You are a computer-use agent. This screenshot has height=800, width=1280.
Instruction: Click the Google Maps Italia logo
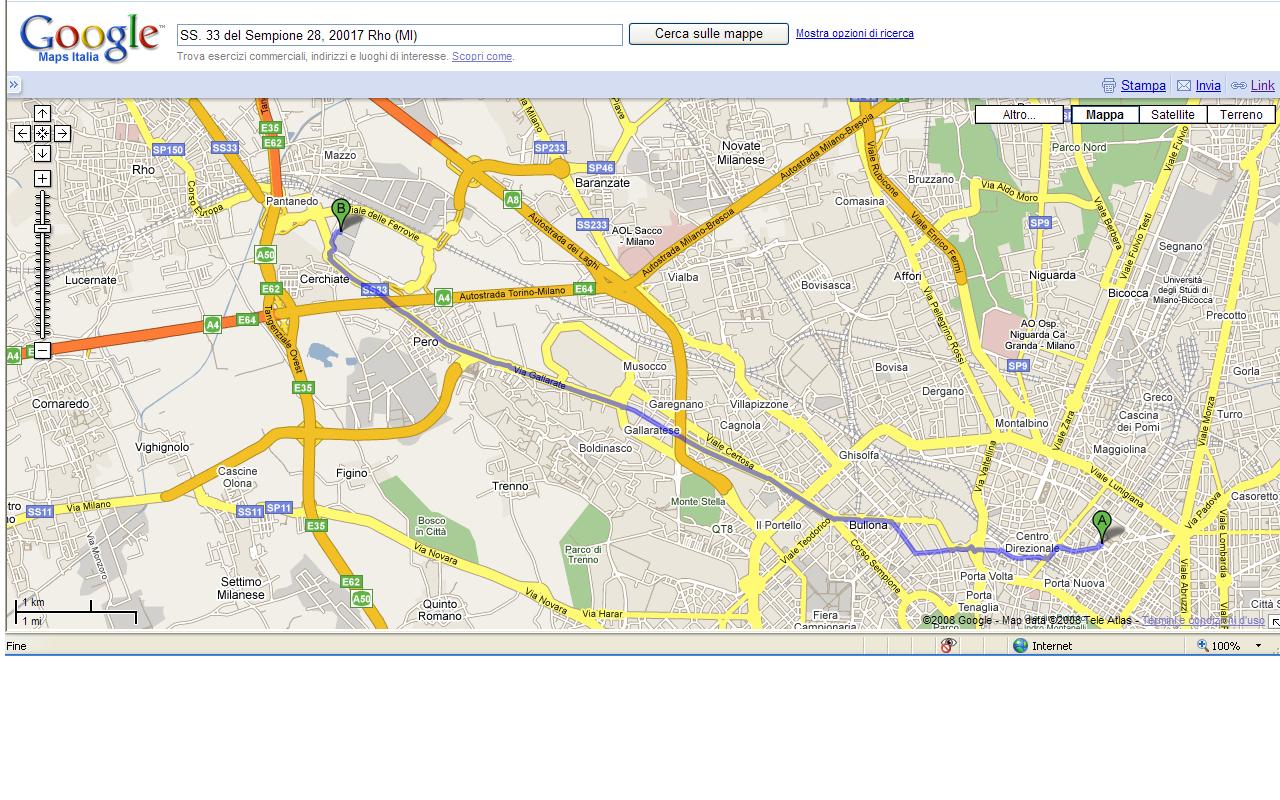click(x=90, y=38)
